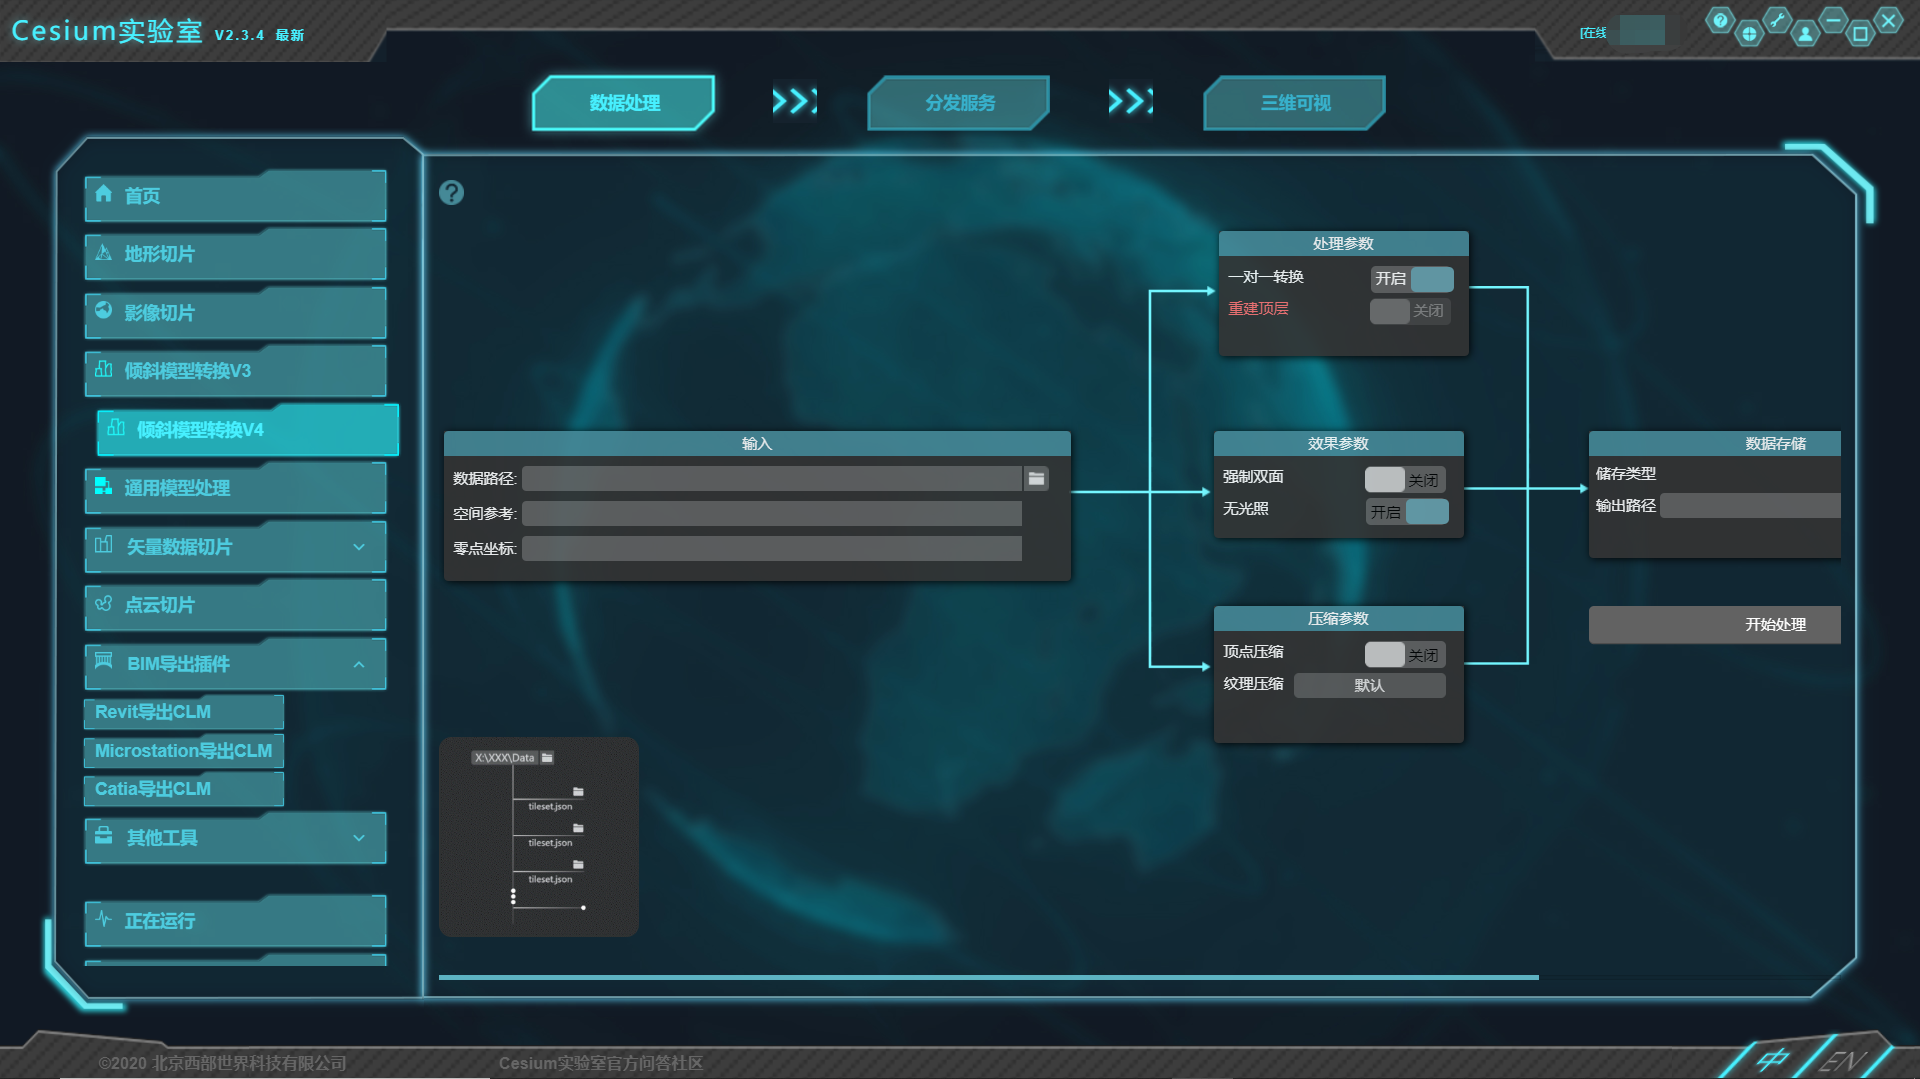
Task: Click the vector icon beside 矢量数据切片
Action: pos(103,545)
